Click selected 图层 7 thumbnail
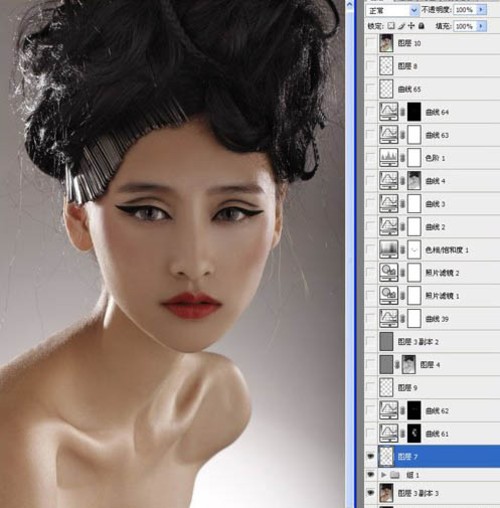This screenshot has height=508, width=500. pyautogui.click(x=386, y=457)
